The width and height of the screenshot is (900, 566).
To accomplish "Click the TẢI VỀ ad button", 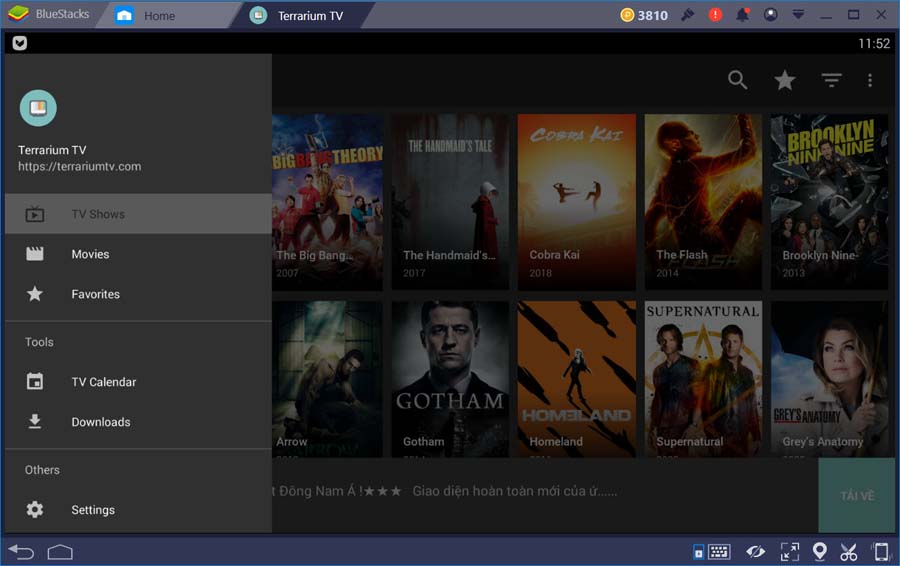I will coord(857,495).
